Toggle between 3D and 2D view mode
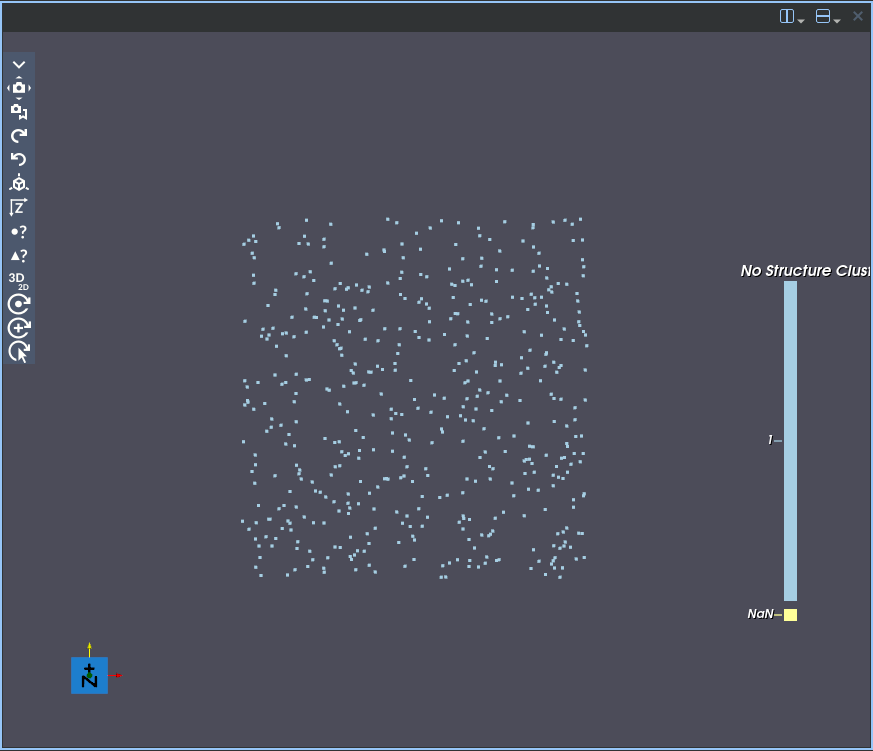 18,281
